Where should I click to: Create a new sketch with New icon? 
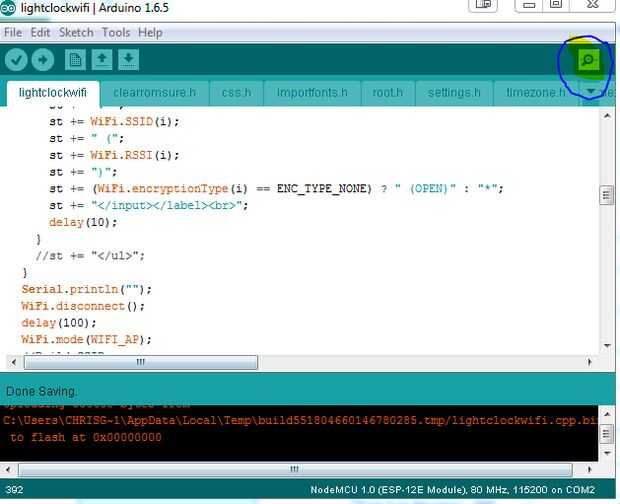point(75,60)
